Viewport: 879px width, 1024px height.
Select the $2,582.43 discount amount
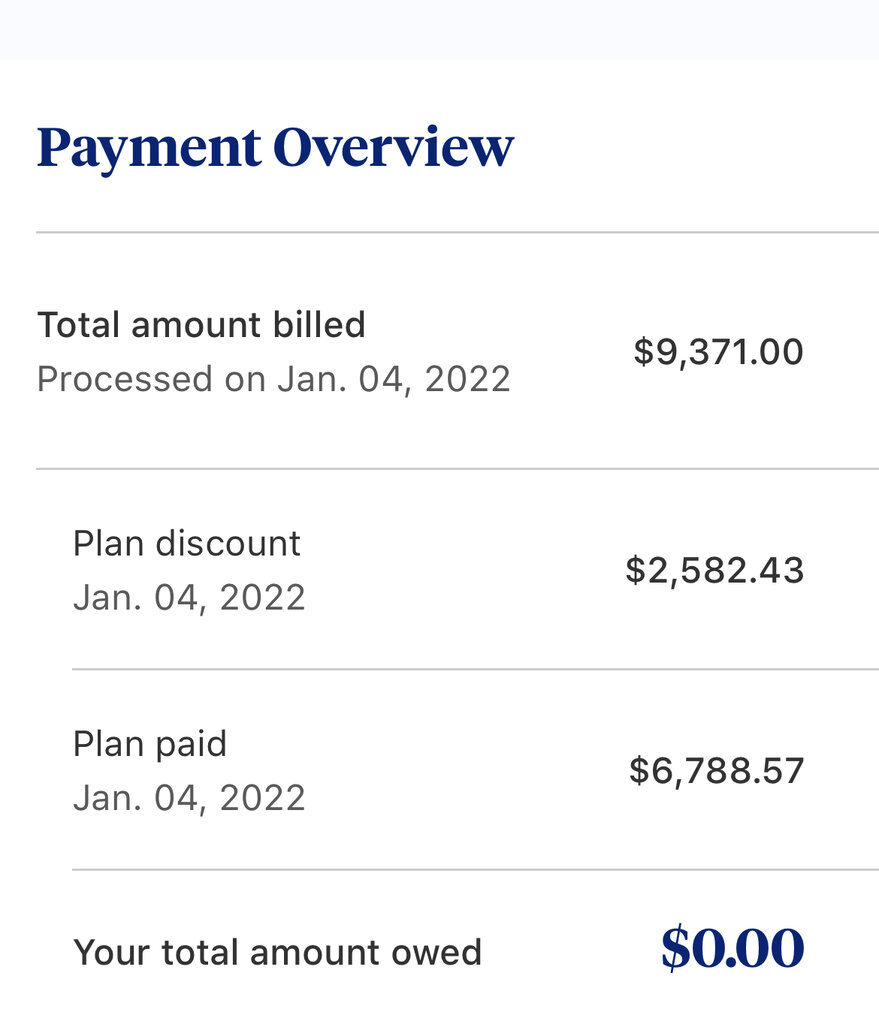pos(714,570)
